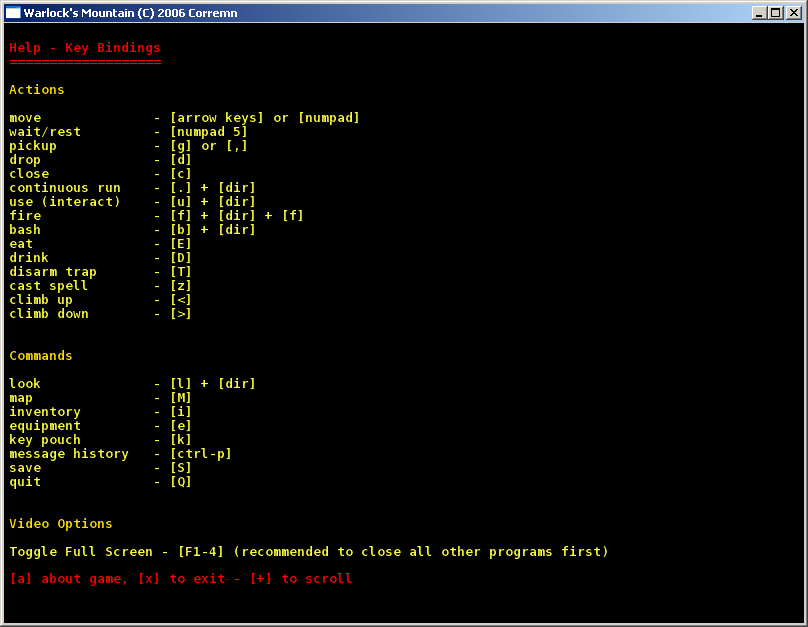Click the "Video Options" section heading
This screenshot has width=808, height=627.
[60, 524]
